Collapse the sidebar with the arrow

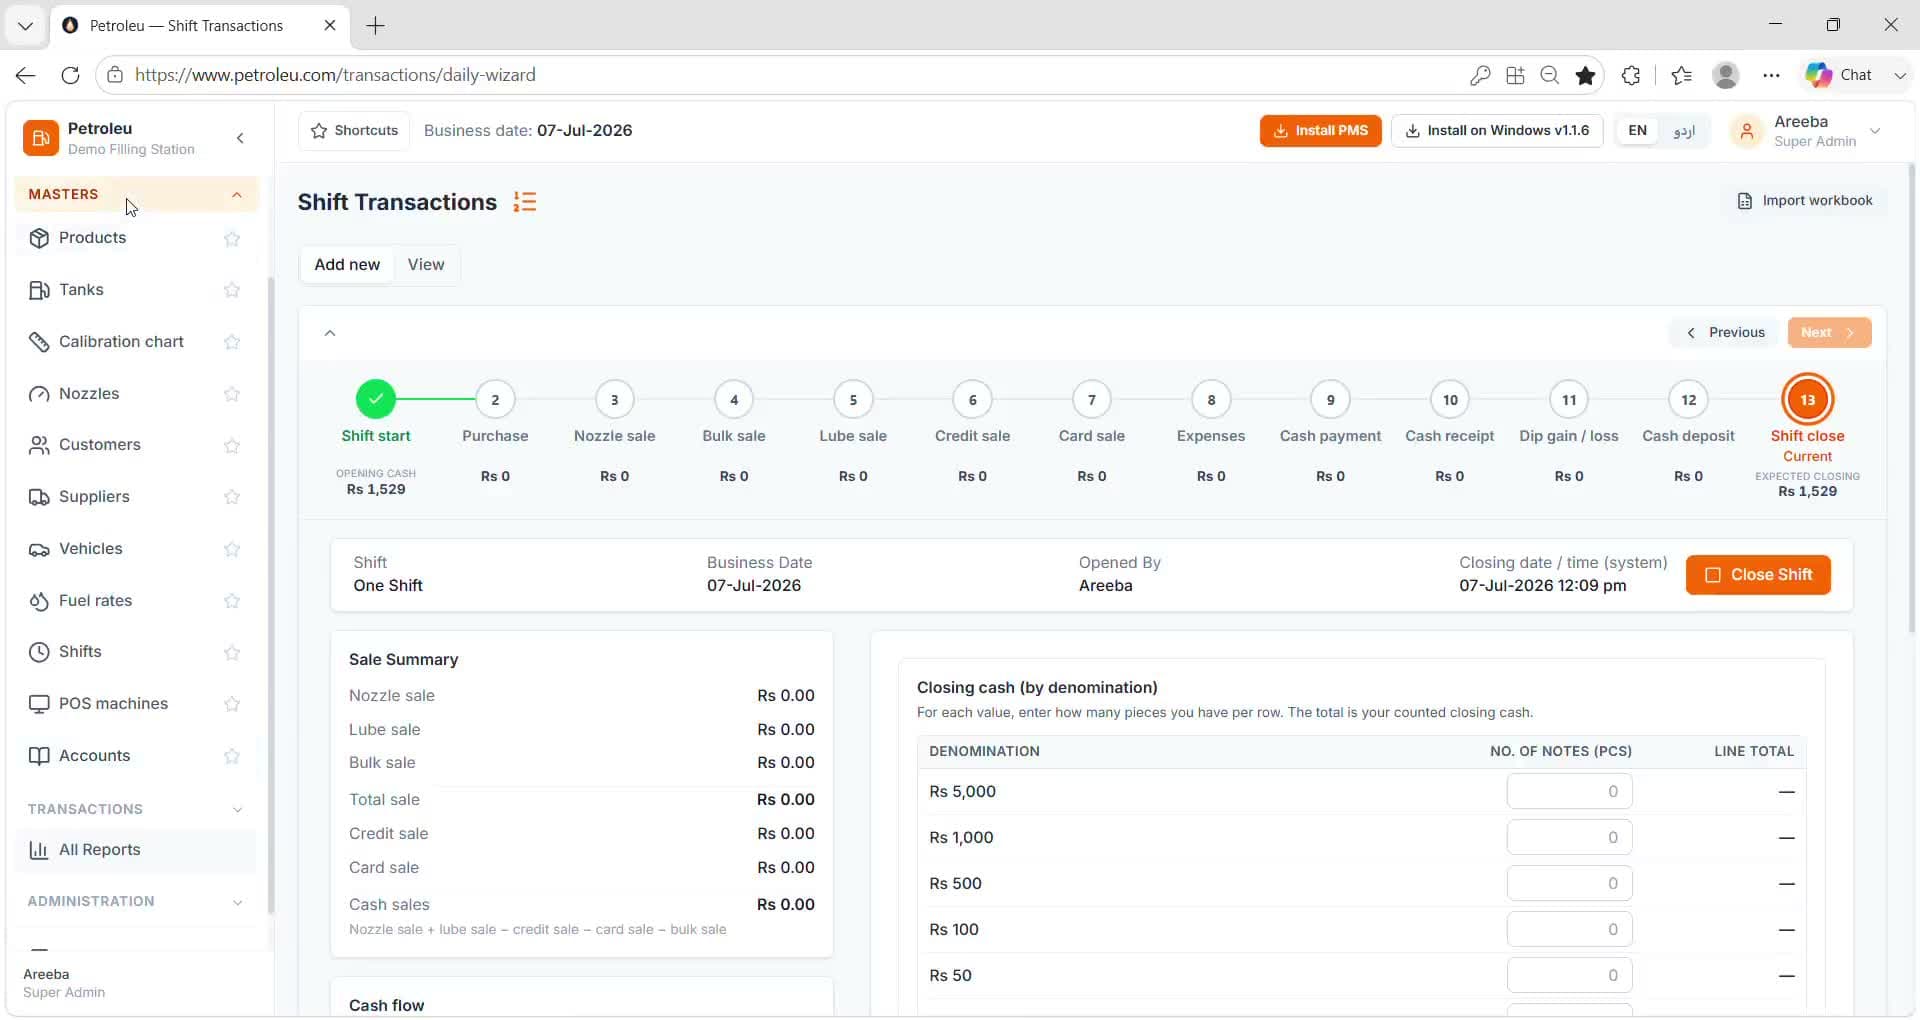pyautogui.click(x=240, y=138)
